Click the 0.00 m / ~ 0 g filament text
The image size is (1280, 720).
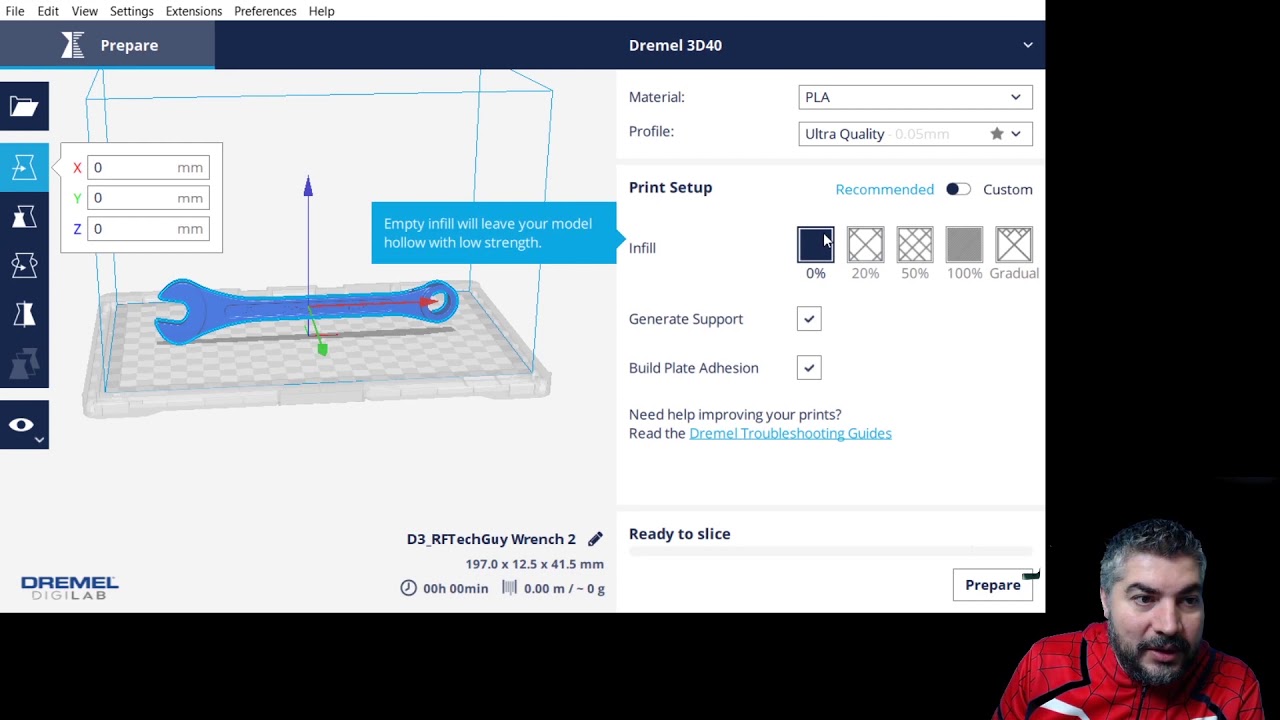[565, 588]
